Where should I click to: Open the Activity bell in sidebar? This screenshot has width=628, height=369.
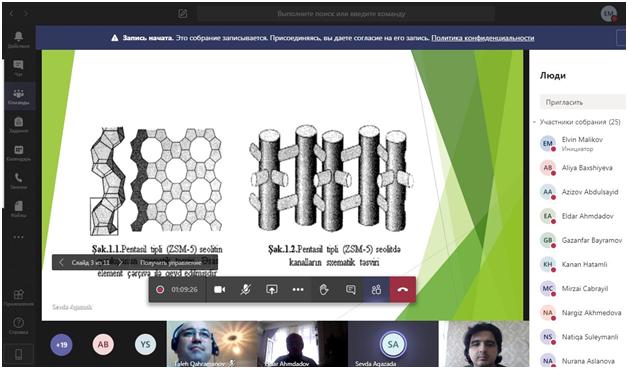pyautogui.click(x=18, y=39)
